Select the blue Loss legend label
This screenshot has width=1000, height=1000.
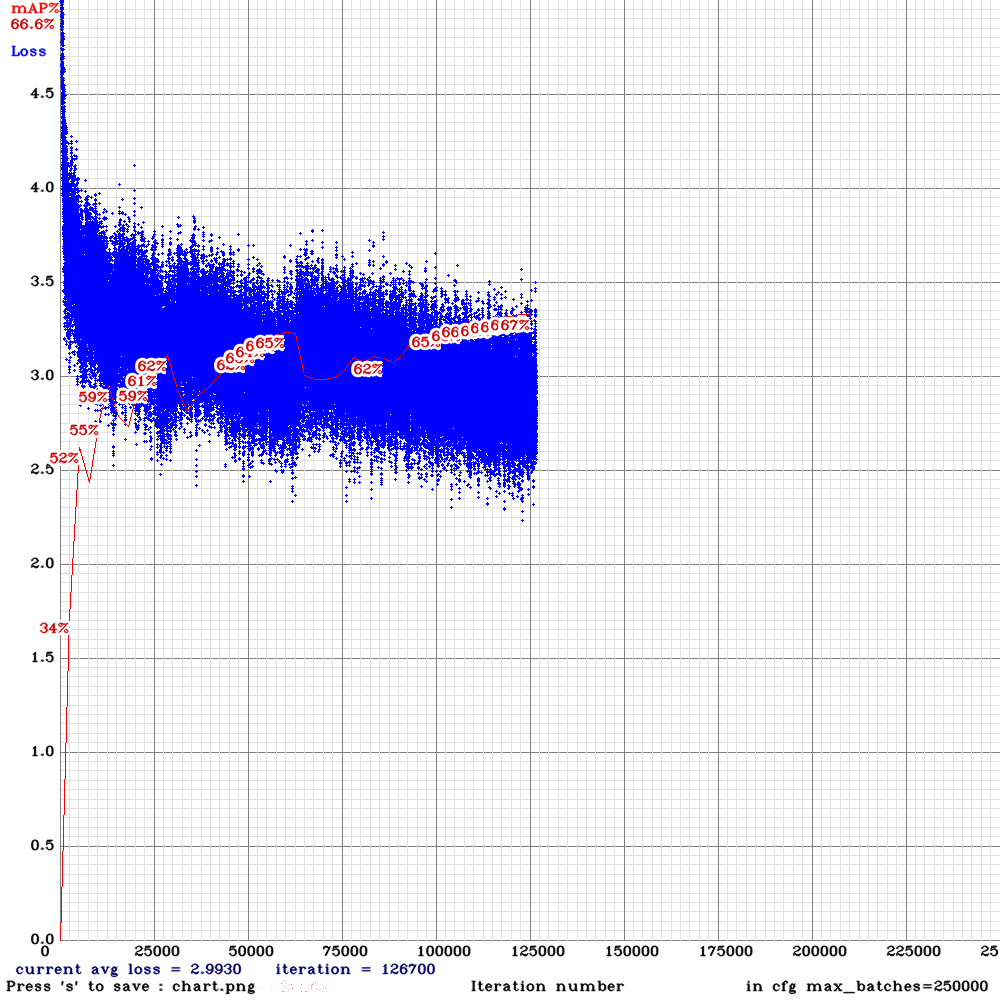27,51
